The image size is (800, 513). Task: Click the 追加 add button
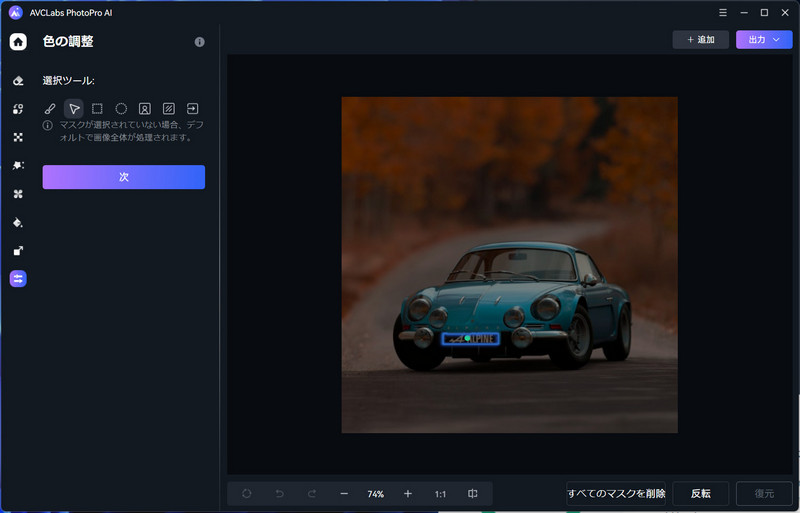(701, 40)
